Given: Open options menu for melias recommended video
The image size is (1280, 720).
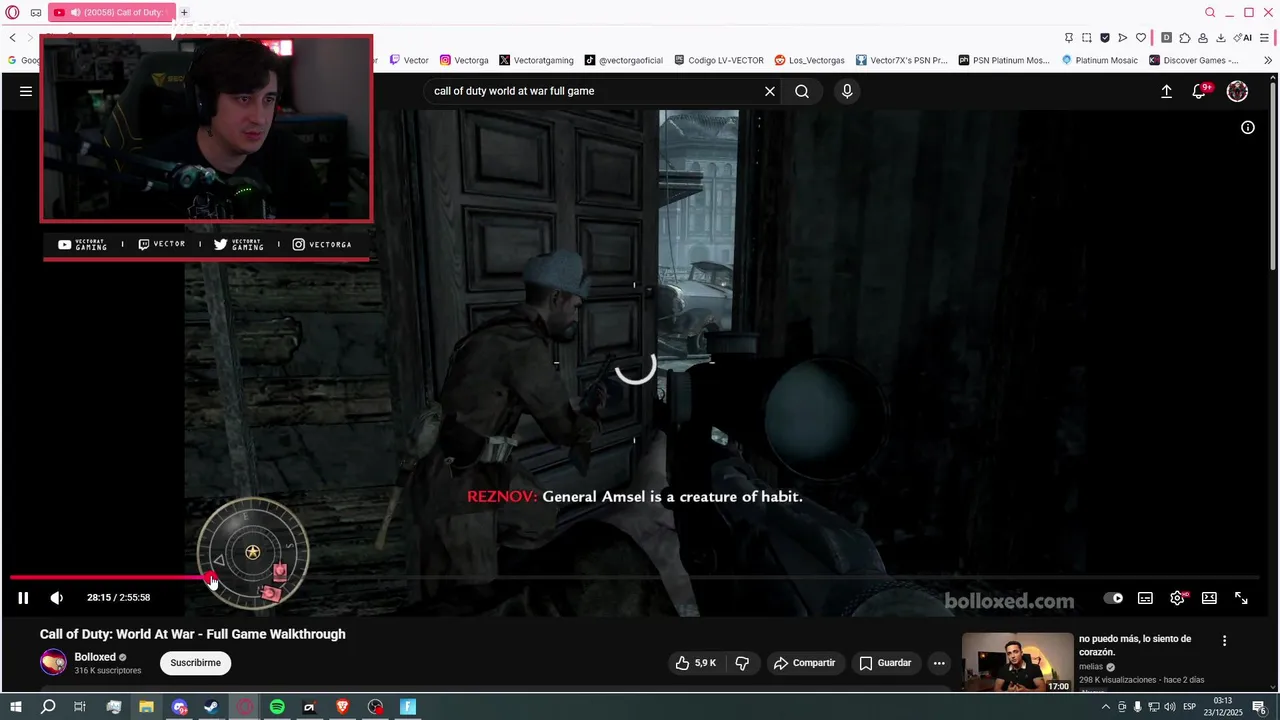Looking at the screenshot, I should point(1224,641).
